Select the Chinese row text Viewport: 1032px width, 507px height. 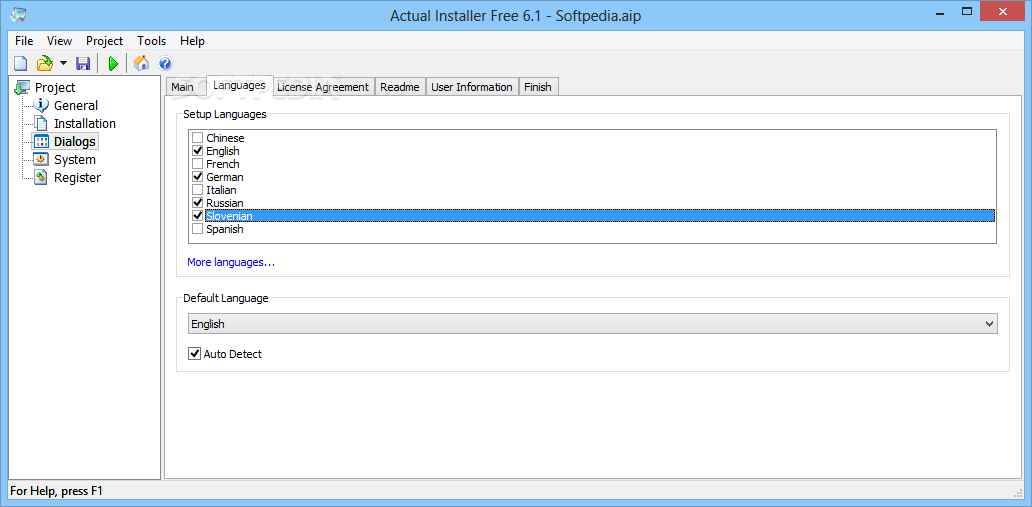coord(225,138)
